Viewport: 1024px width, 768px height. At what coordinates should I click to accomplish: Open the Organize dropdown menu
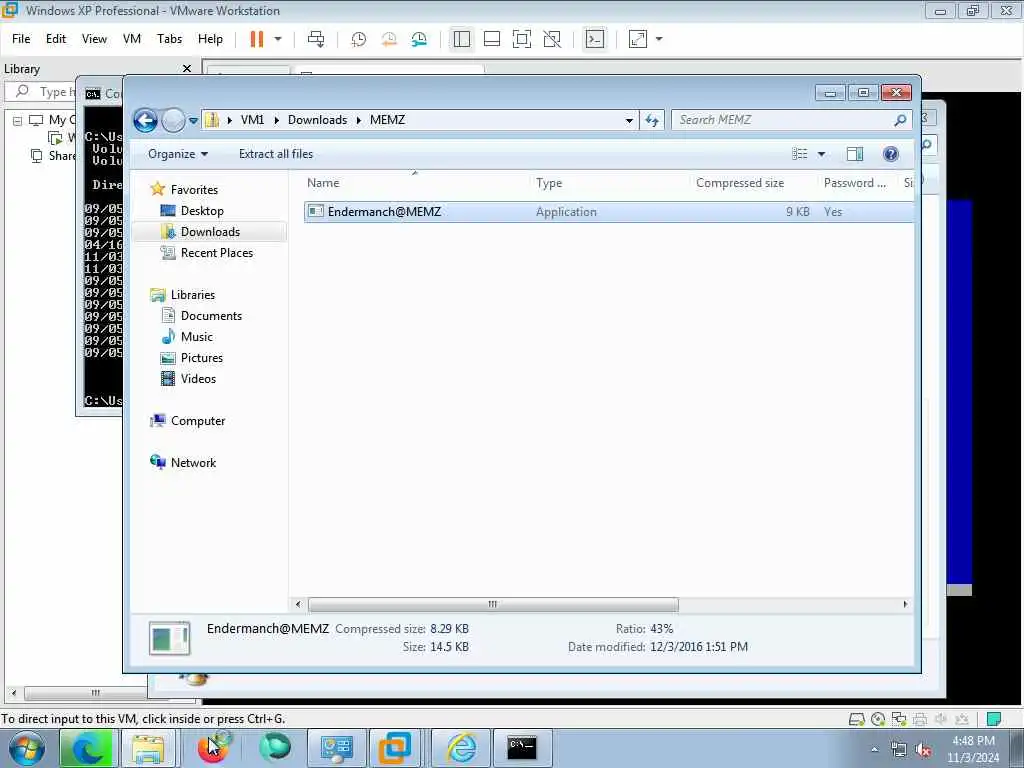click(x=178, y=154)
